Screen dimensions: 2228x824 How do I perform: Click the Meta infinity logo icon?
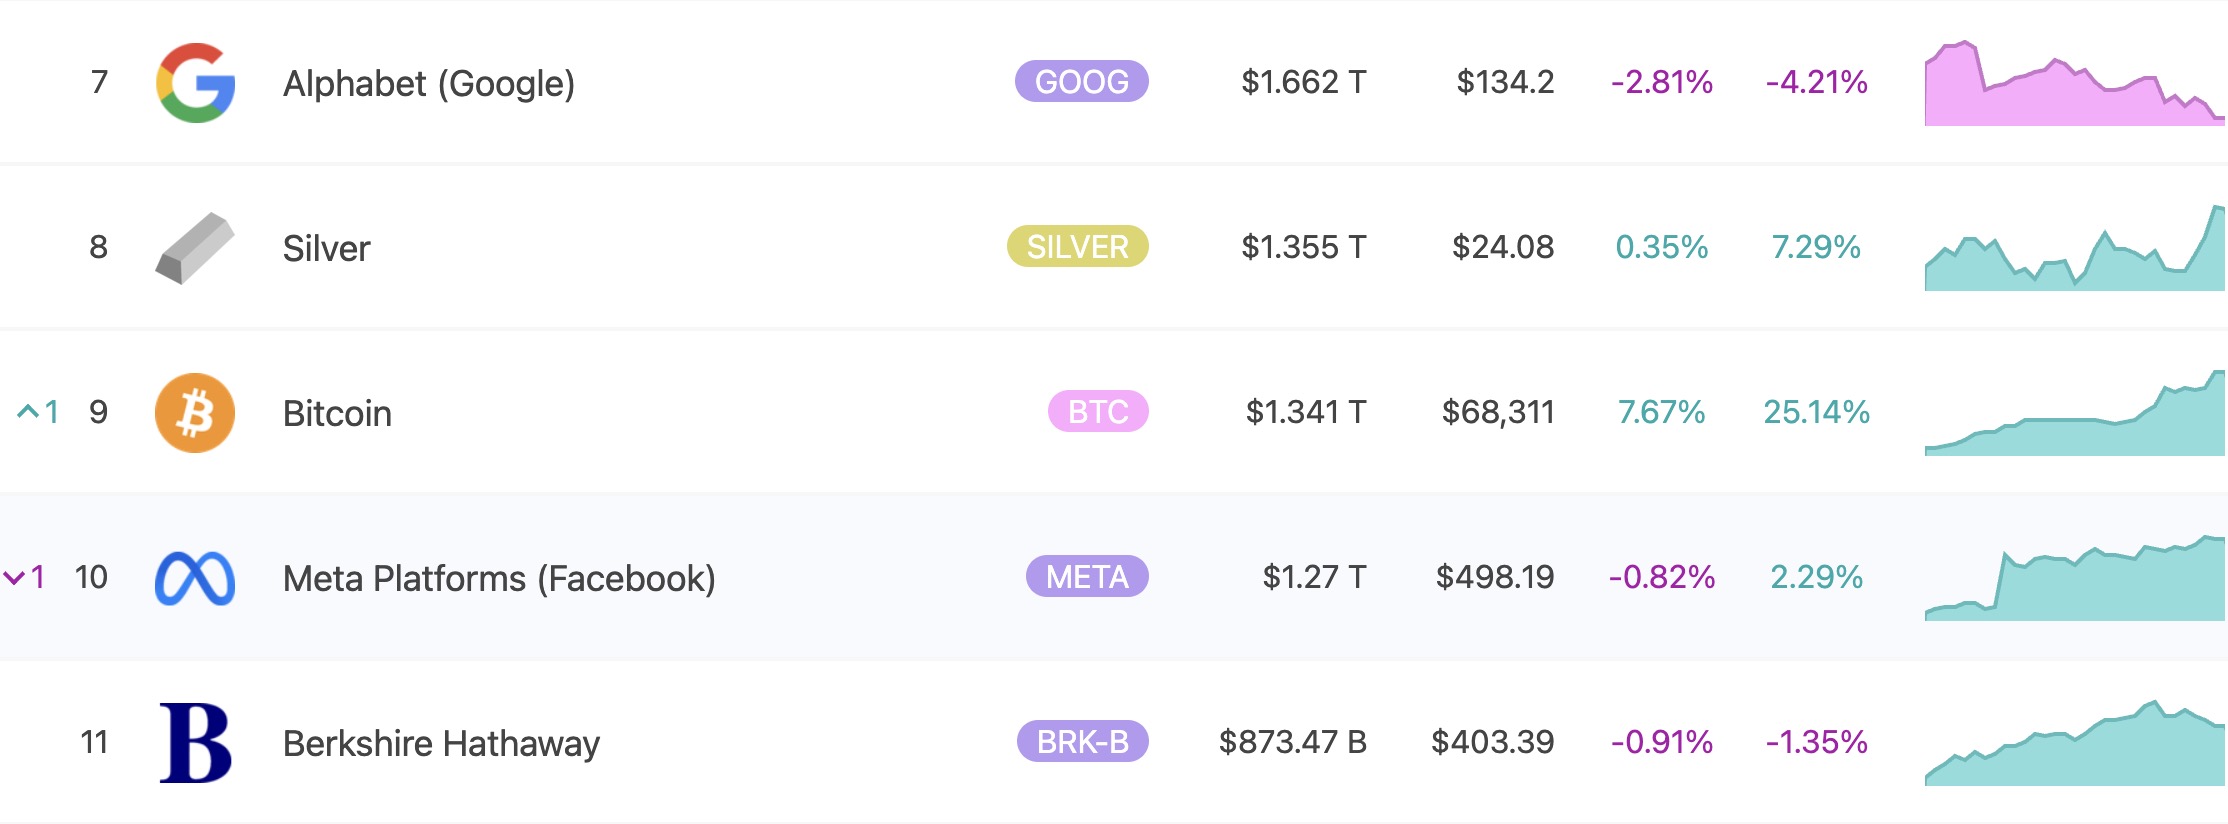195,578
